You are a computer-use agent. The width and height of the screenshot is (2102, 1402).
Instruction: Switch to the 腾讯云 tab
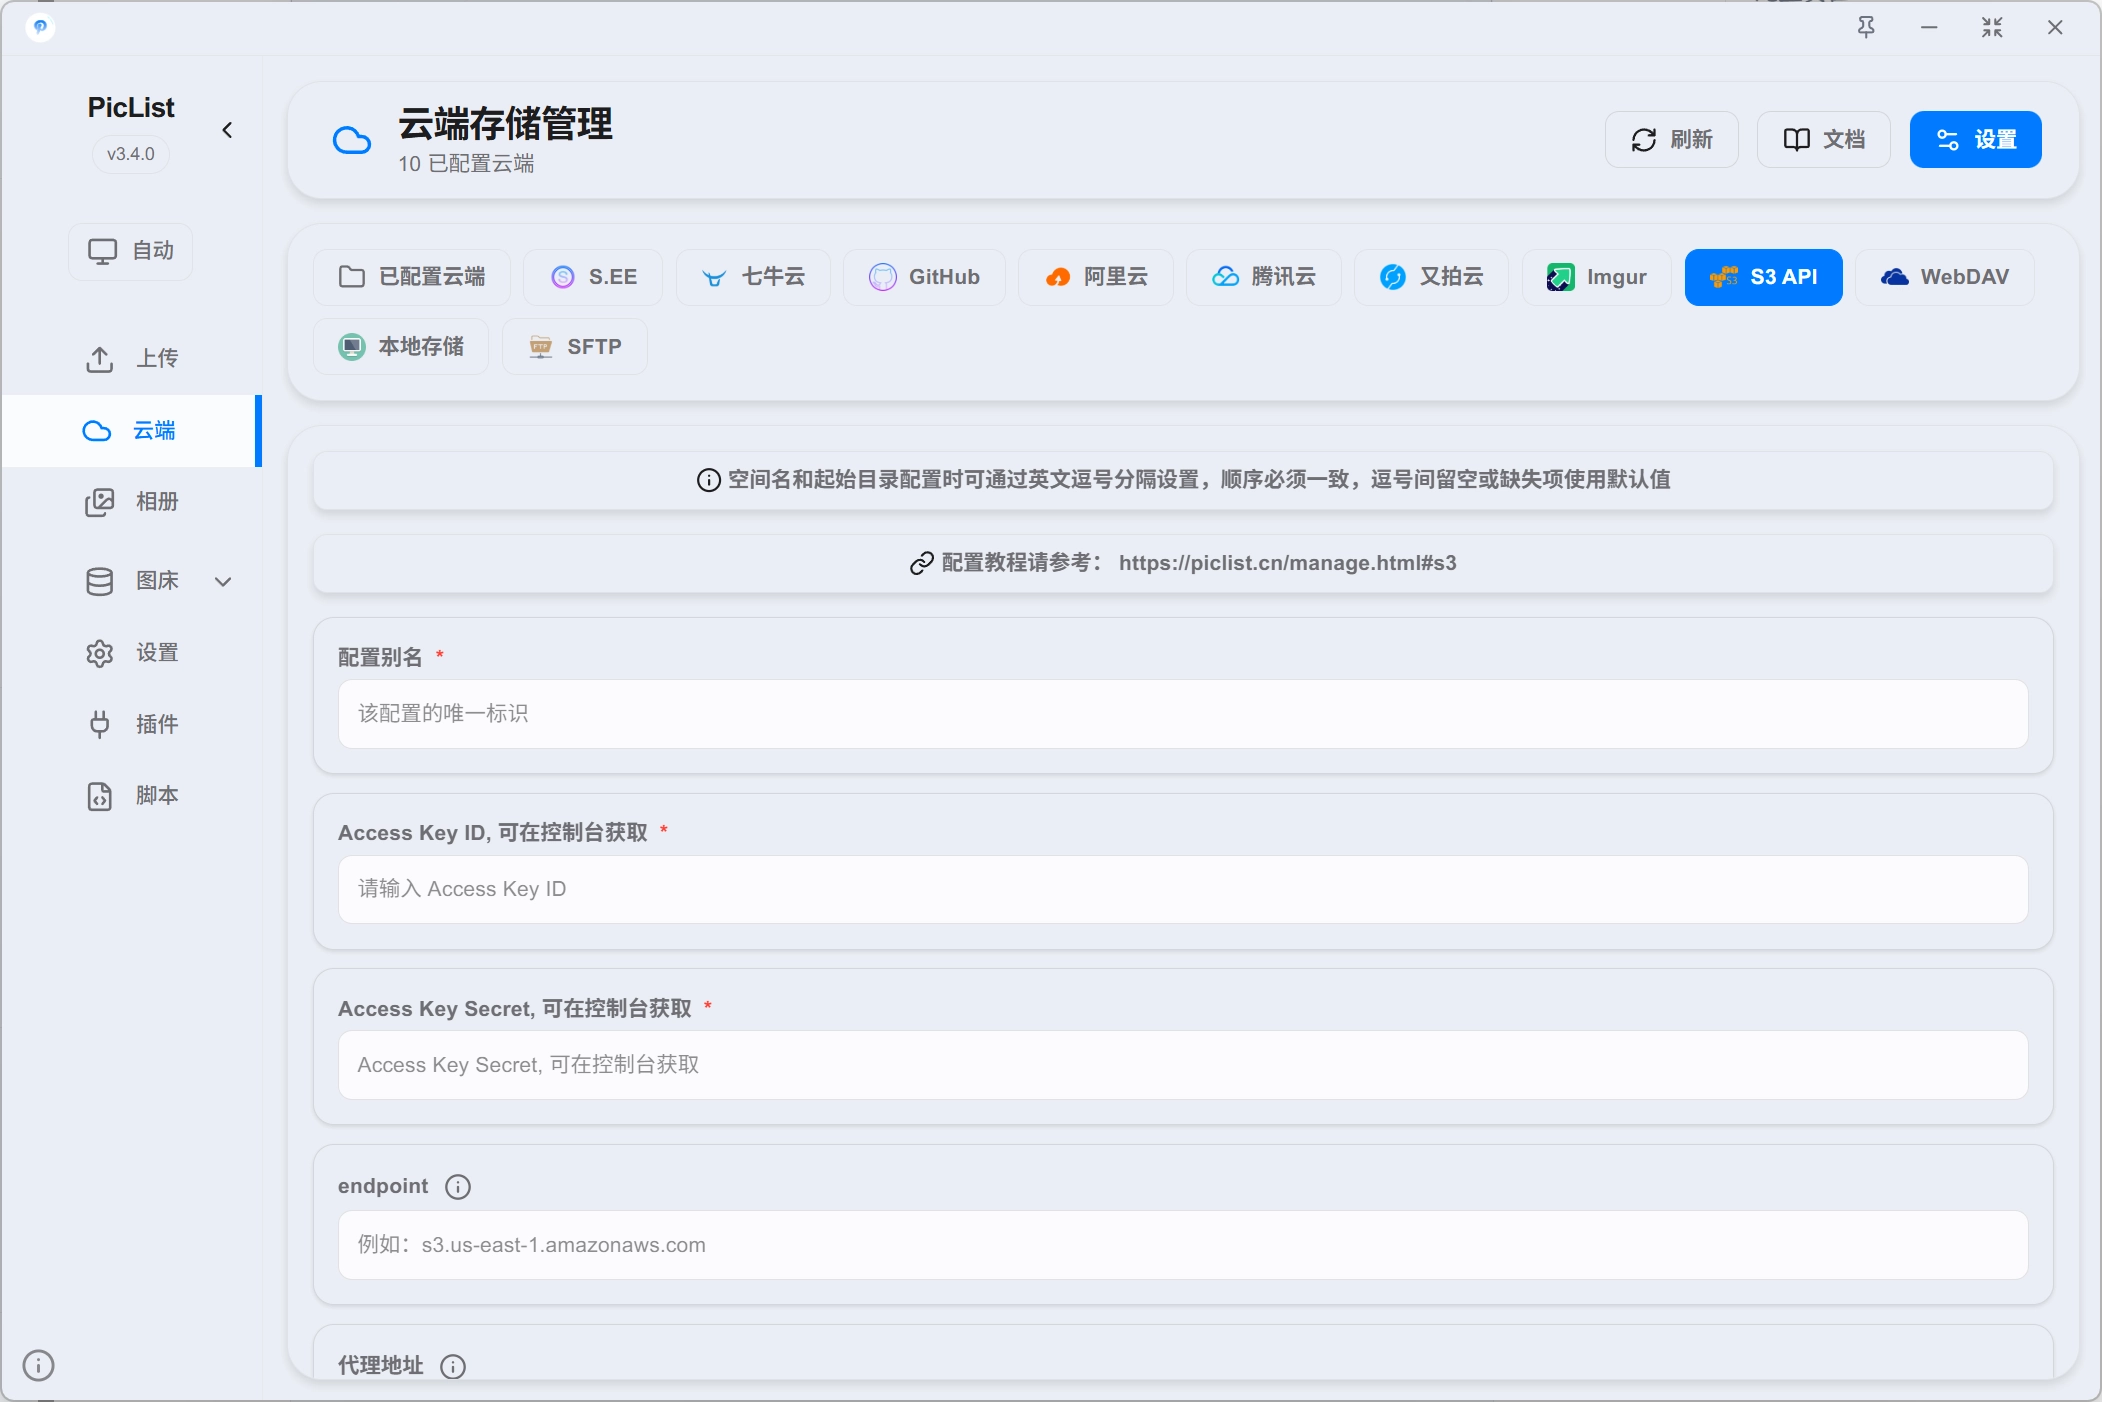pos(1264,277)
